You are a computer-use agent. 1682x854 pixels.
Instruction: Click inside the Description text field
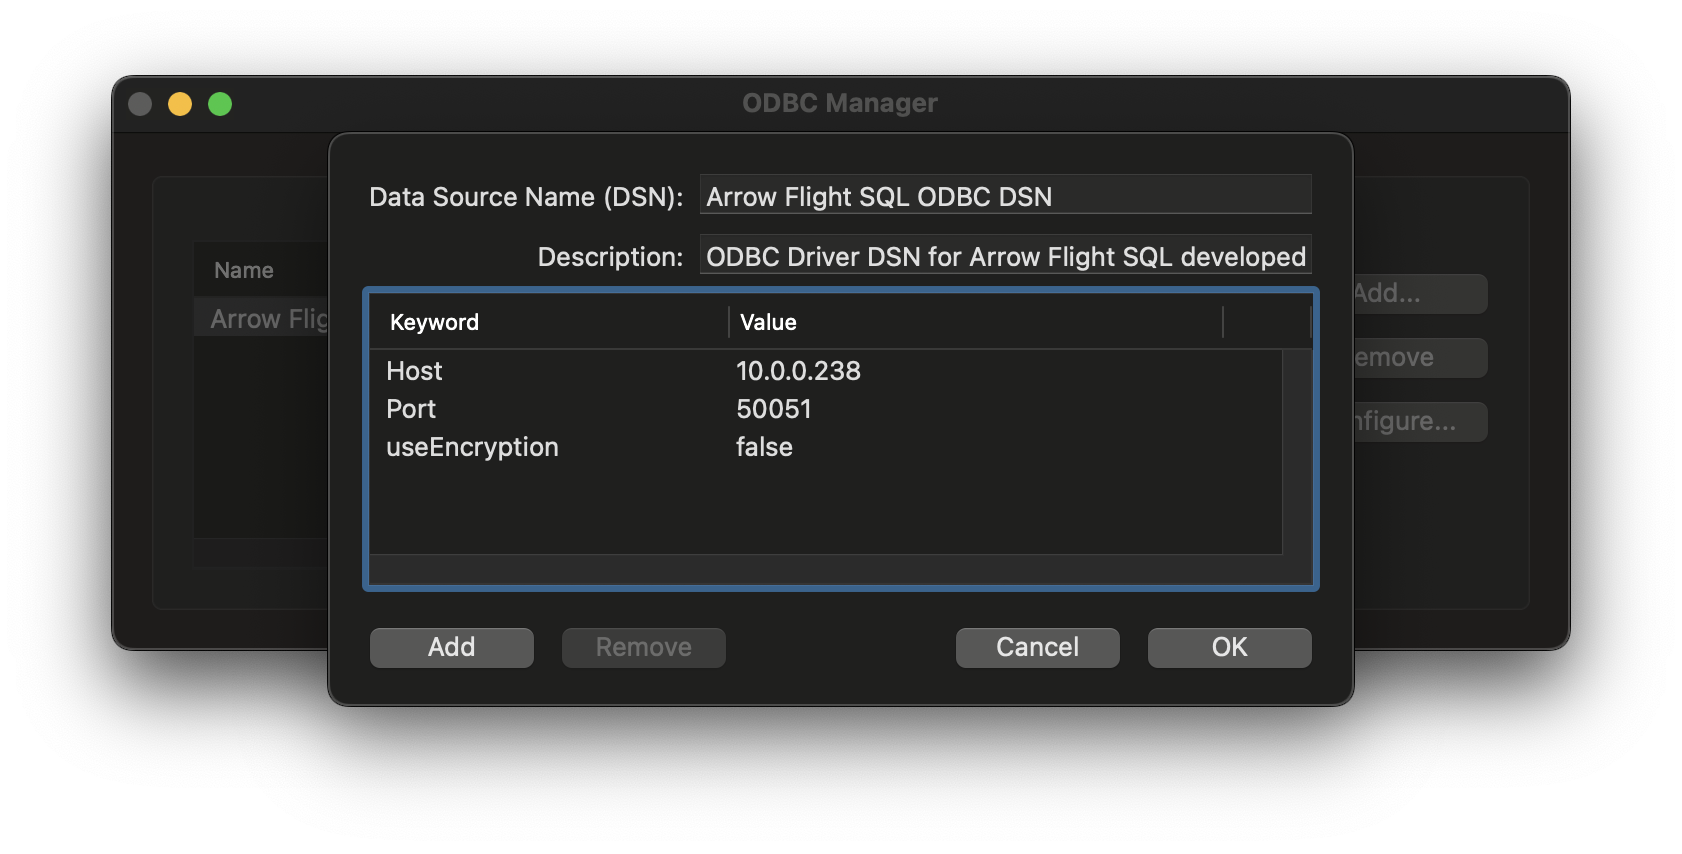coord(1005,256)
